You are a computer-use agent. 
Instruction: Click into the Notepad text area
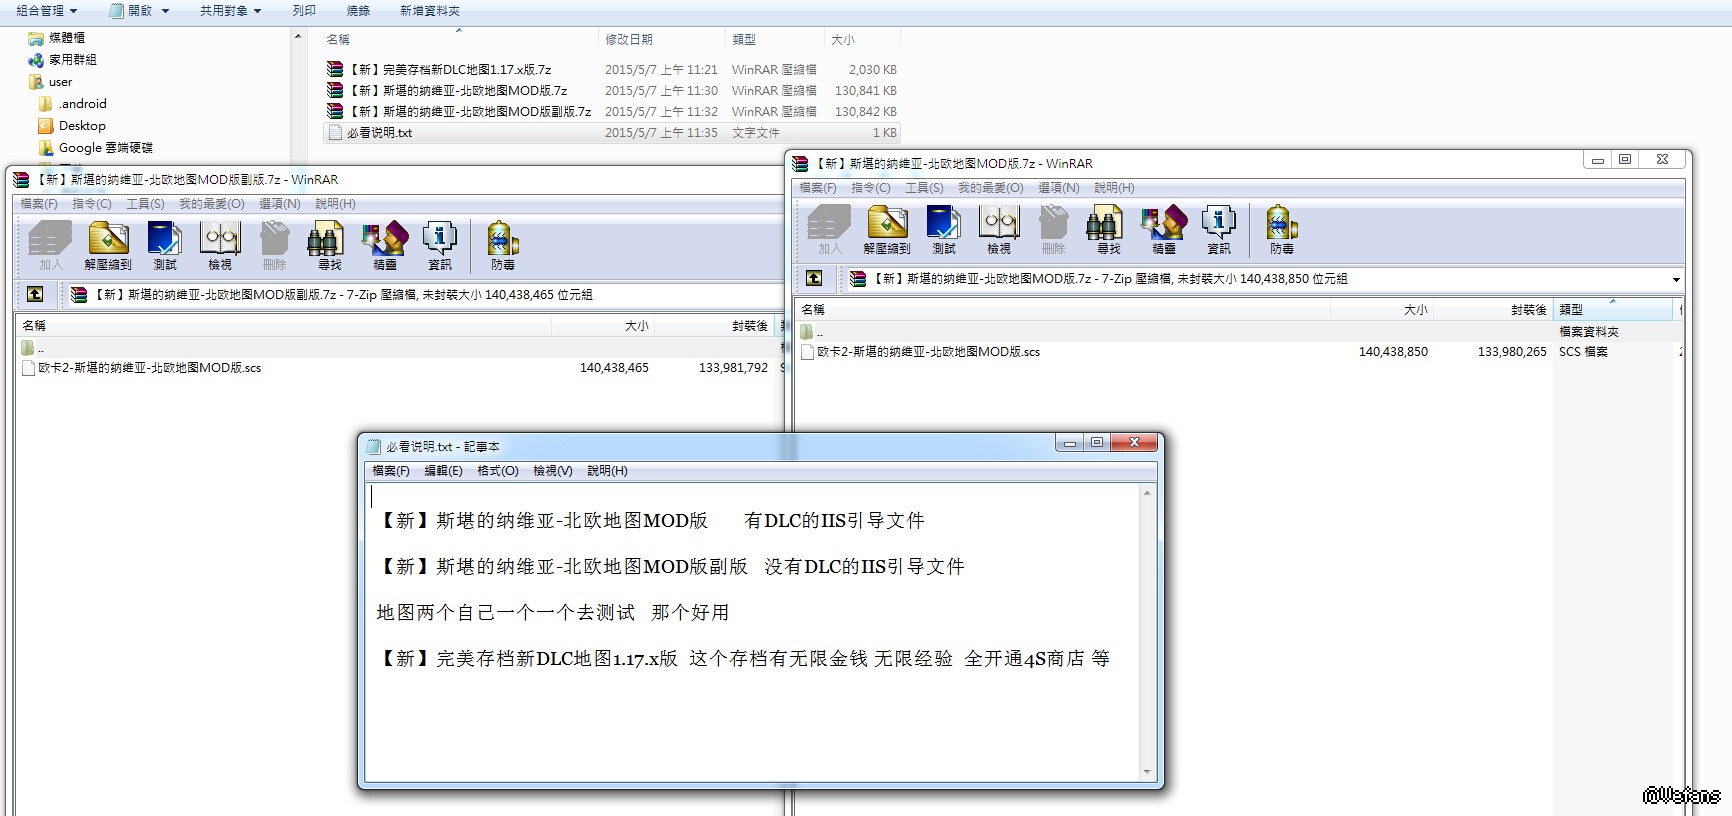(752, 633)
